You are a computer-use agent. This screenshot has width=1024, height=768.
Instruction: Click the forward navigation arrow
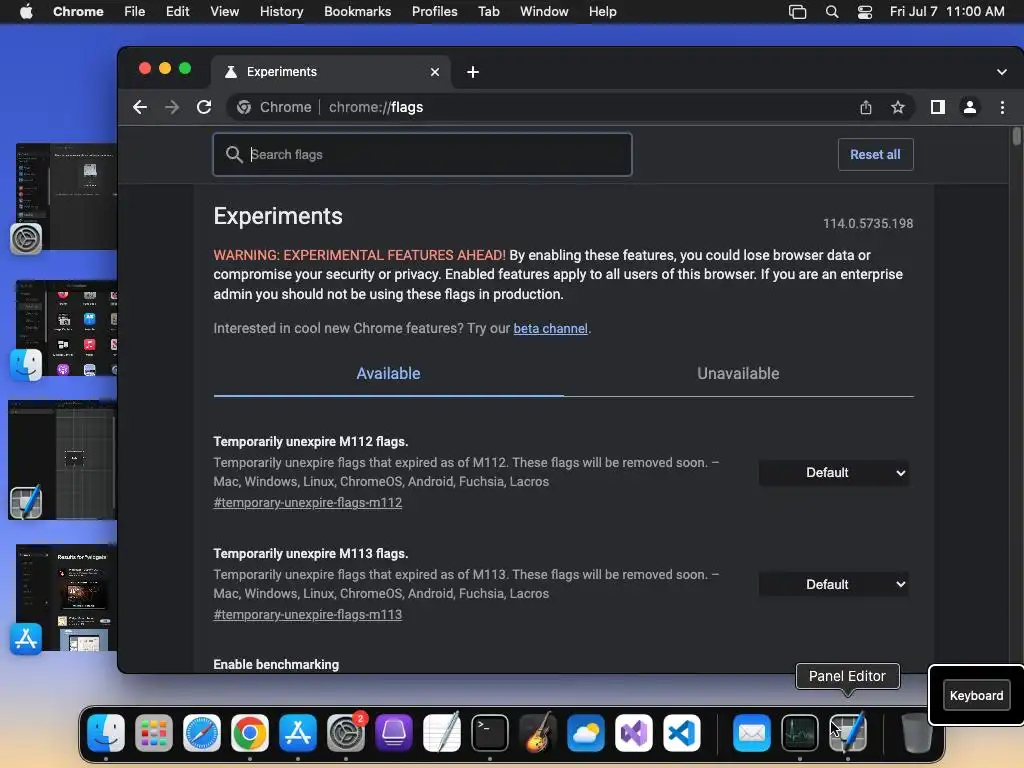[172, 107]
